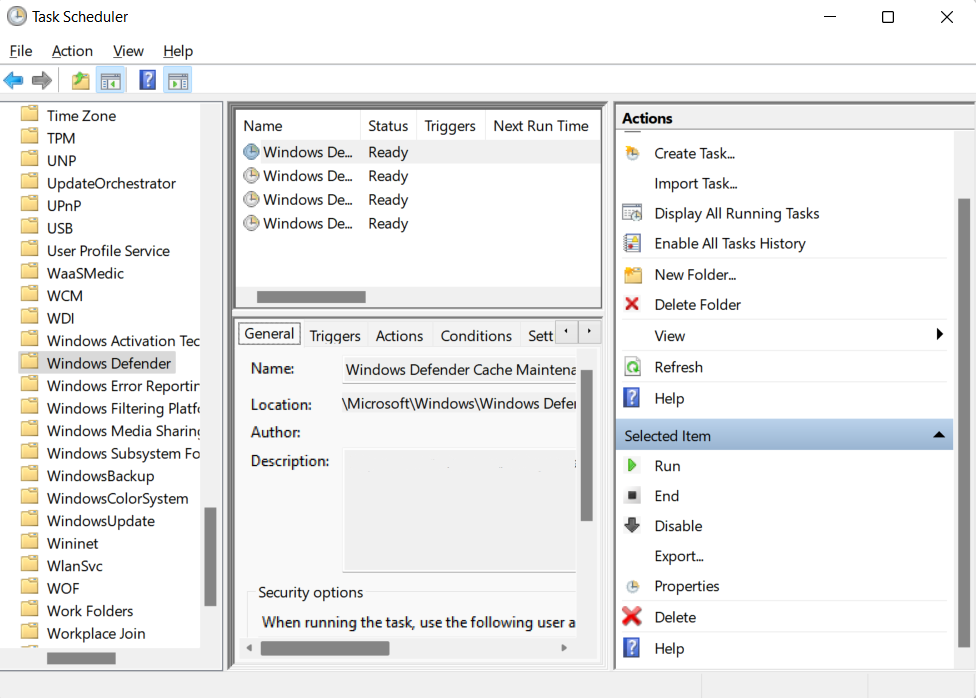Click the clock icon of the first Windows De... task

coord(251,152)
